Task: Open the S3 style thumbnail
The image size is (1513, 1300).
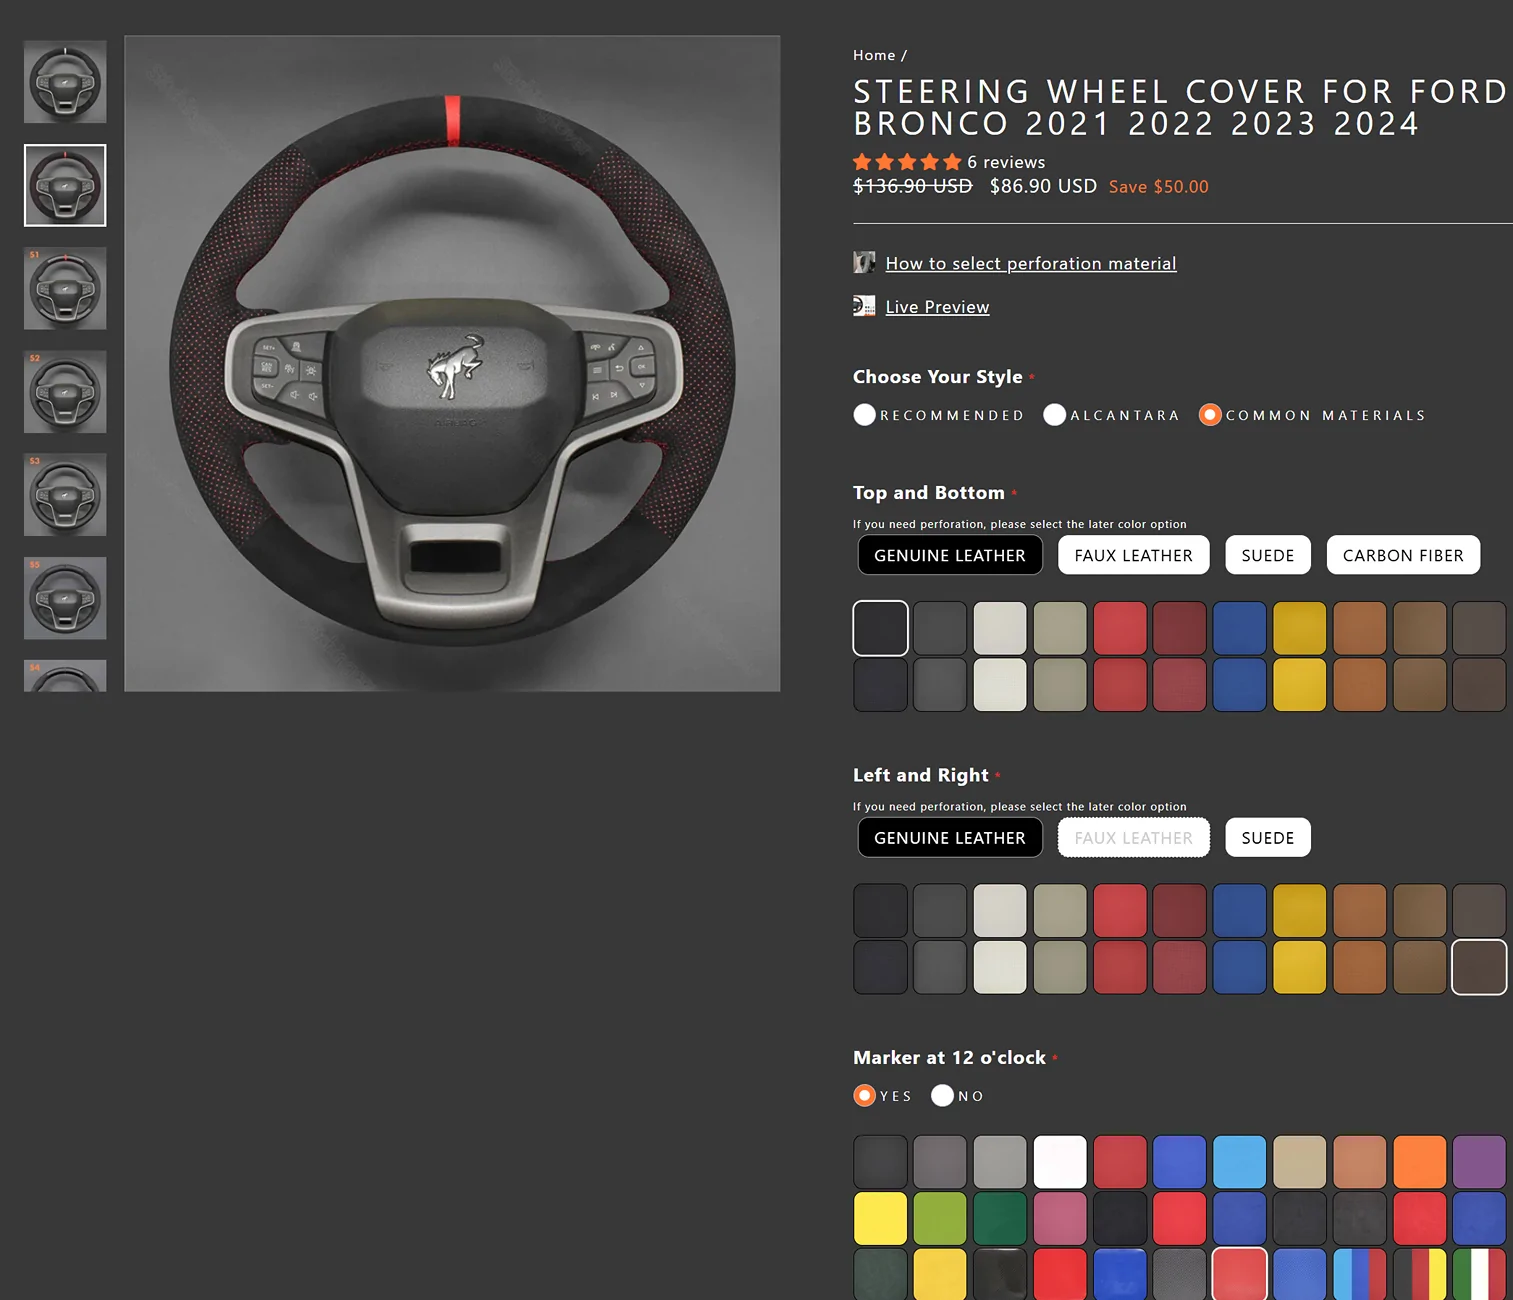Action: (65, 495)
